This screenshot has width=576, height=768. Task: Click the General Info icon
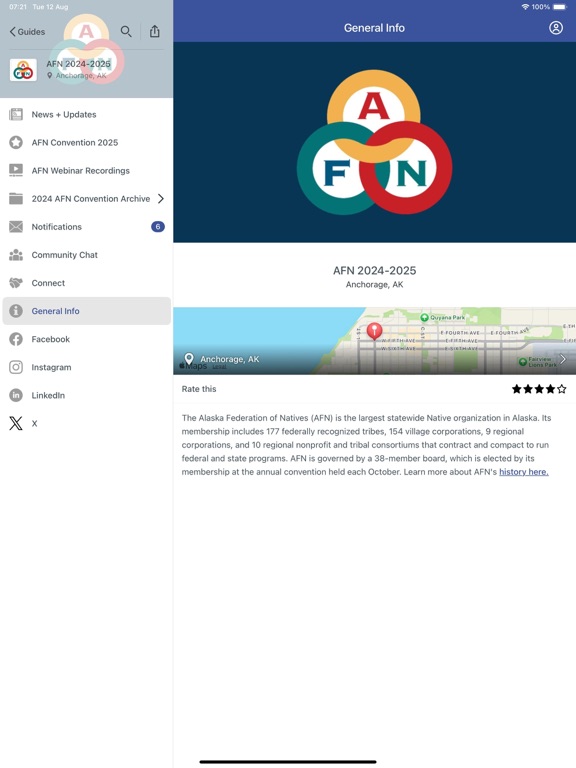[x=16, y=311]
